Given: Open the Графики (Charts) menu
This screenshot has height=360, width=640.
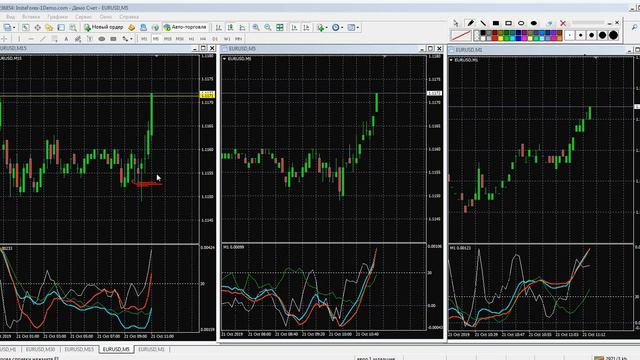Looking at the screenshot, I should (x=58, y=17).
